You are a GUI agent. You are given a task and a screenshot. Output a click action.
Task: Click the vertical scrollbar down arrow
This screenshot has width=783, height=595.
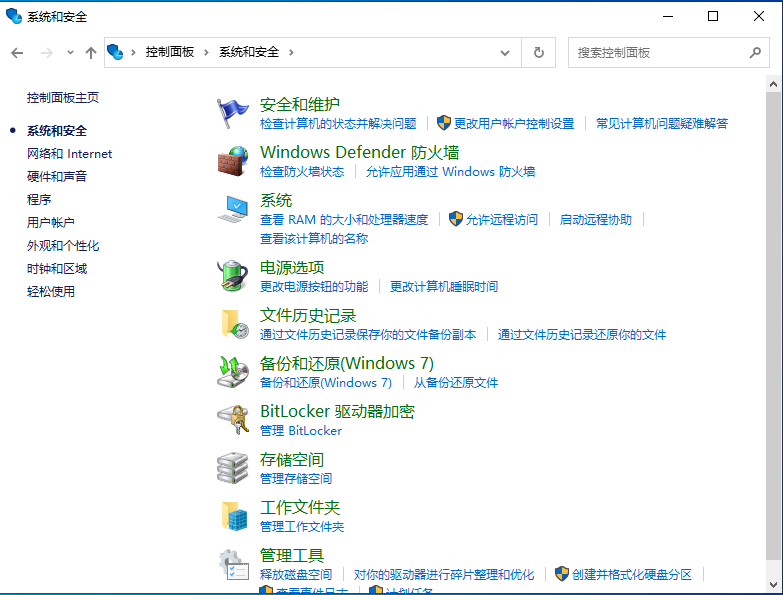click(774, 586)
